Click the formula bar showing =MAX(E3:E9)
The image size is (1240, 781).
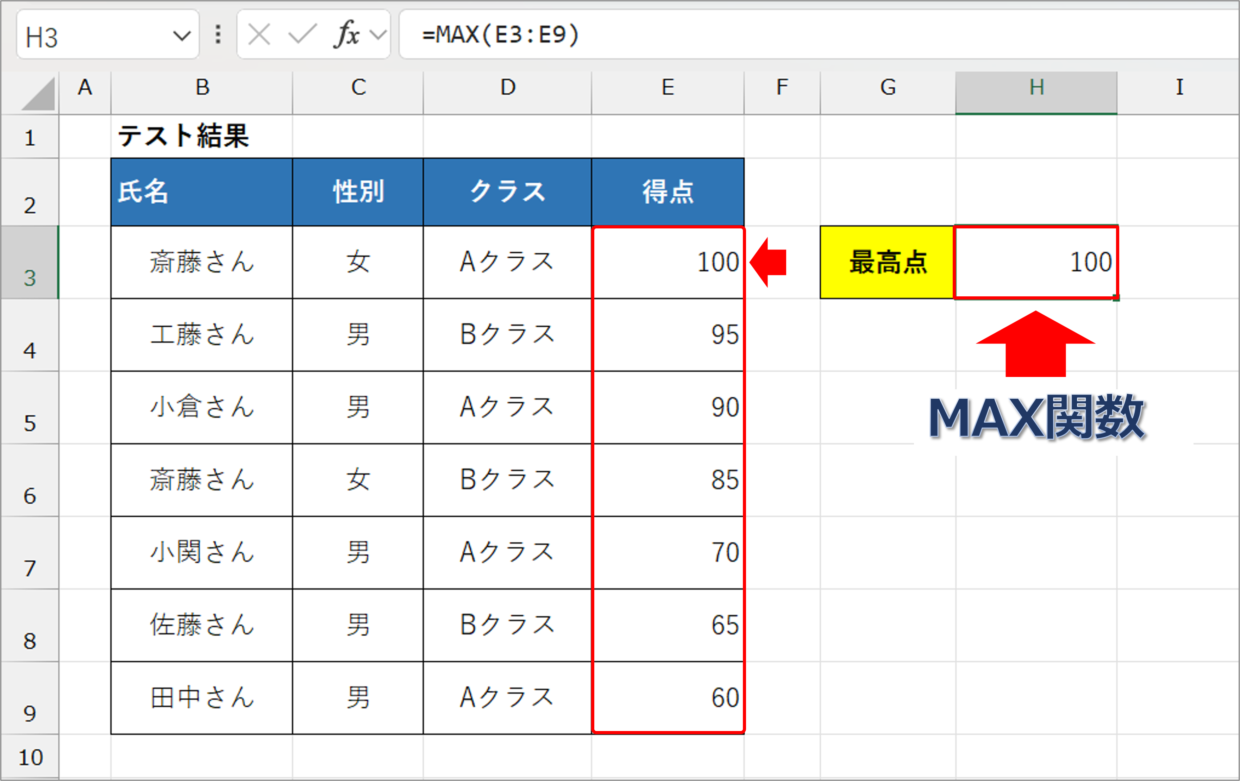tap(819, 35)
